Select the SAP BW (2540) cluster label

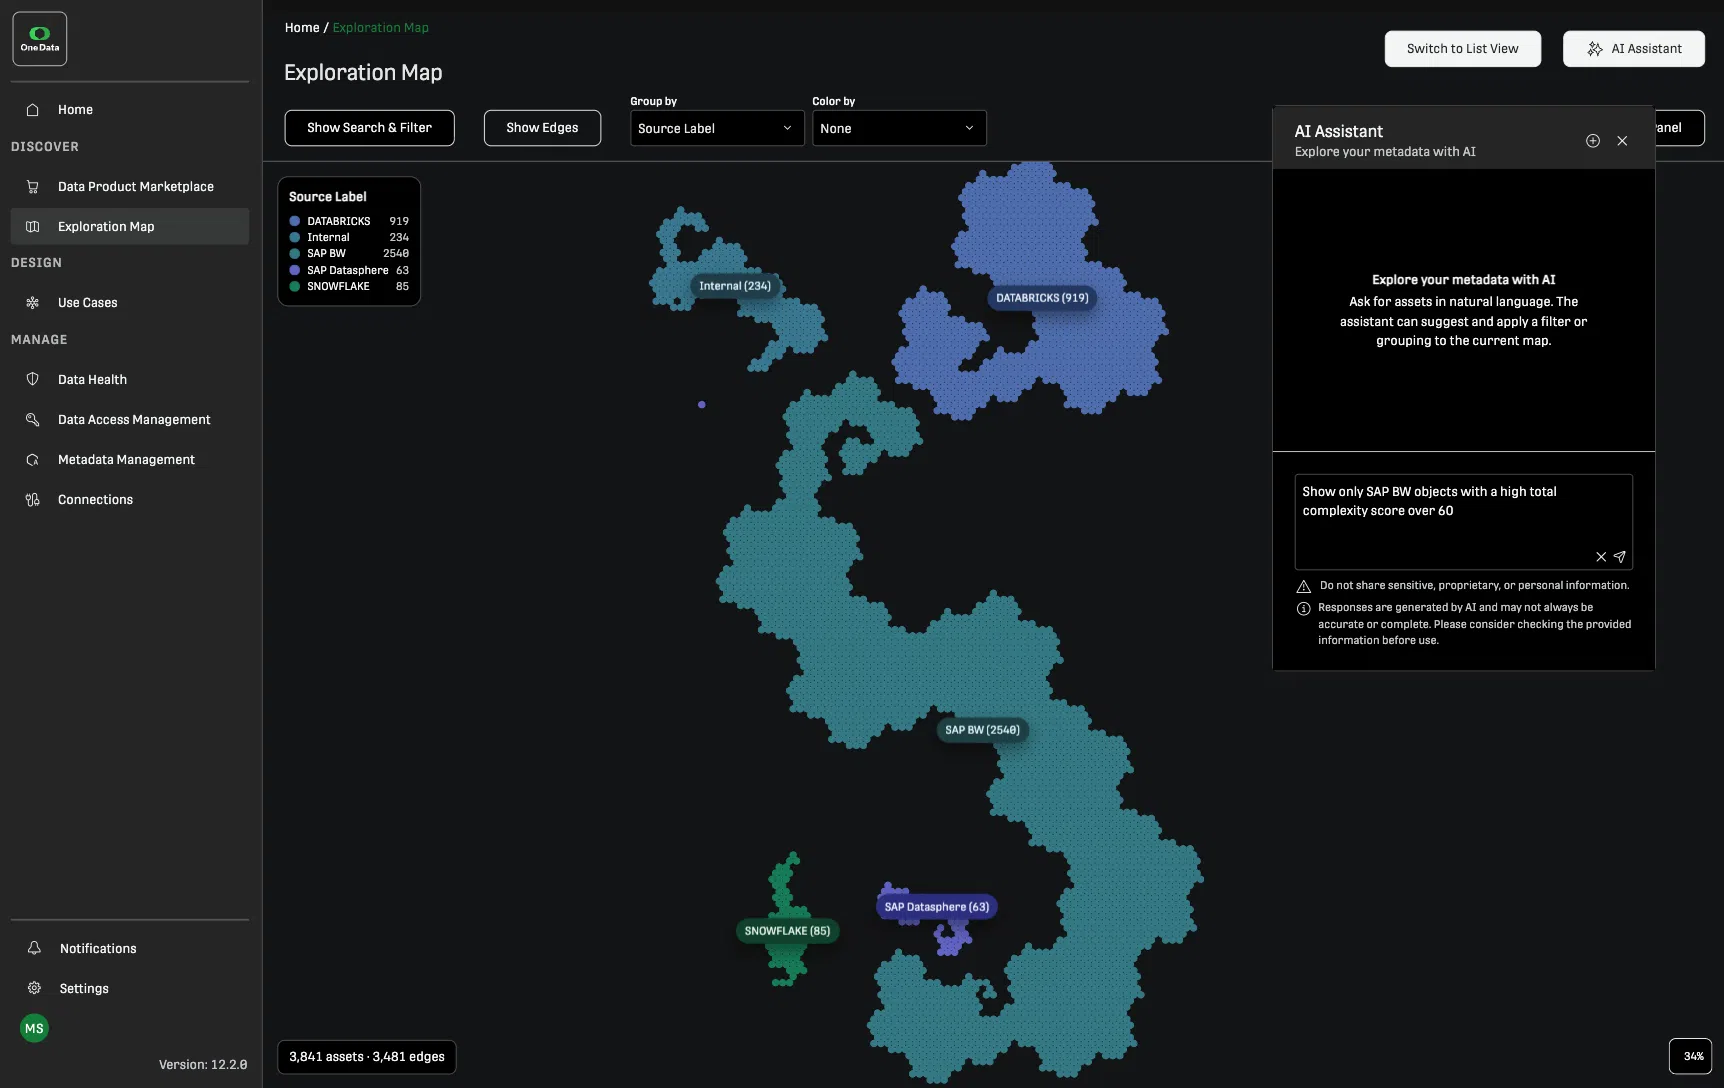point(982,730)
